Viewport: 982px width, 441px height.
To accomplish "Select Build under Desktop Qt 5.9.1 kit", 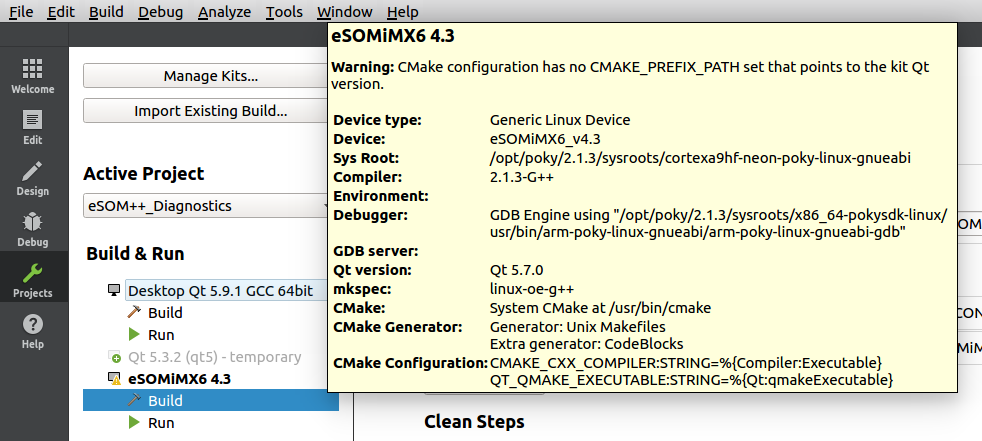I will (x=165, y=312).
